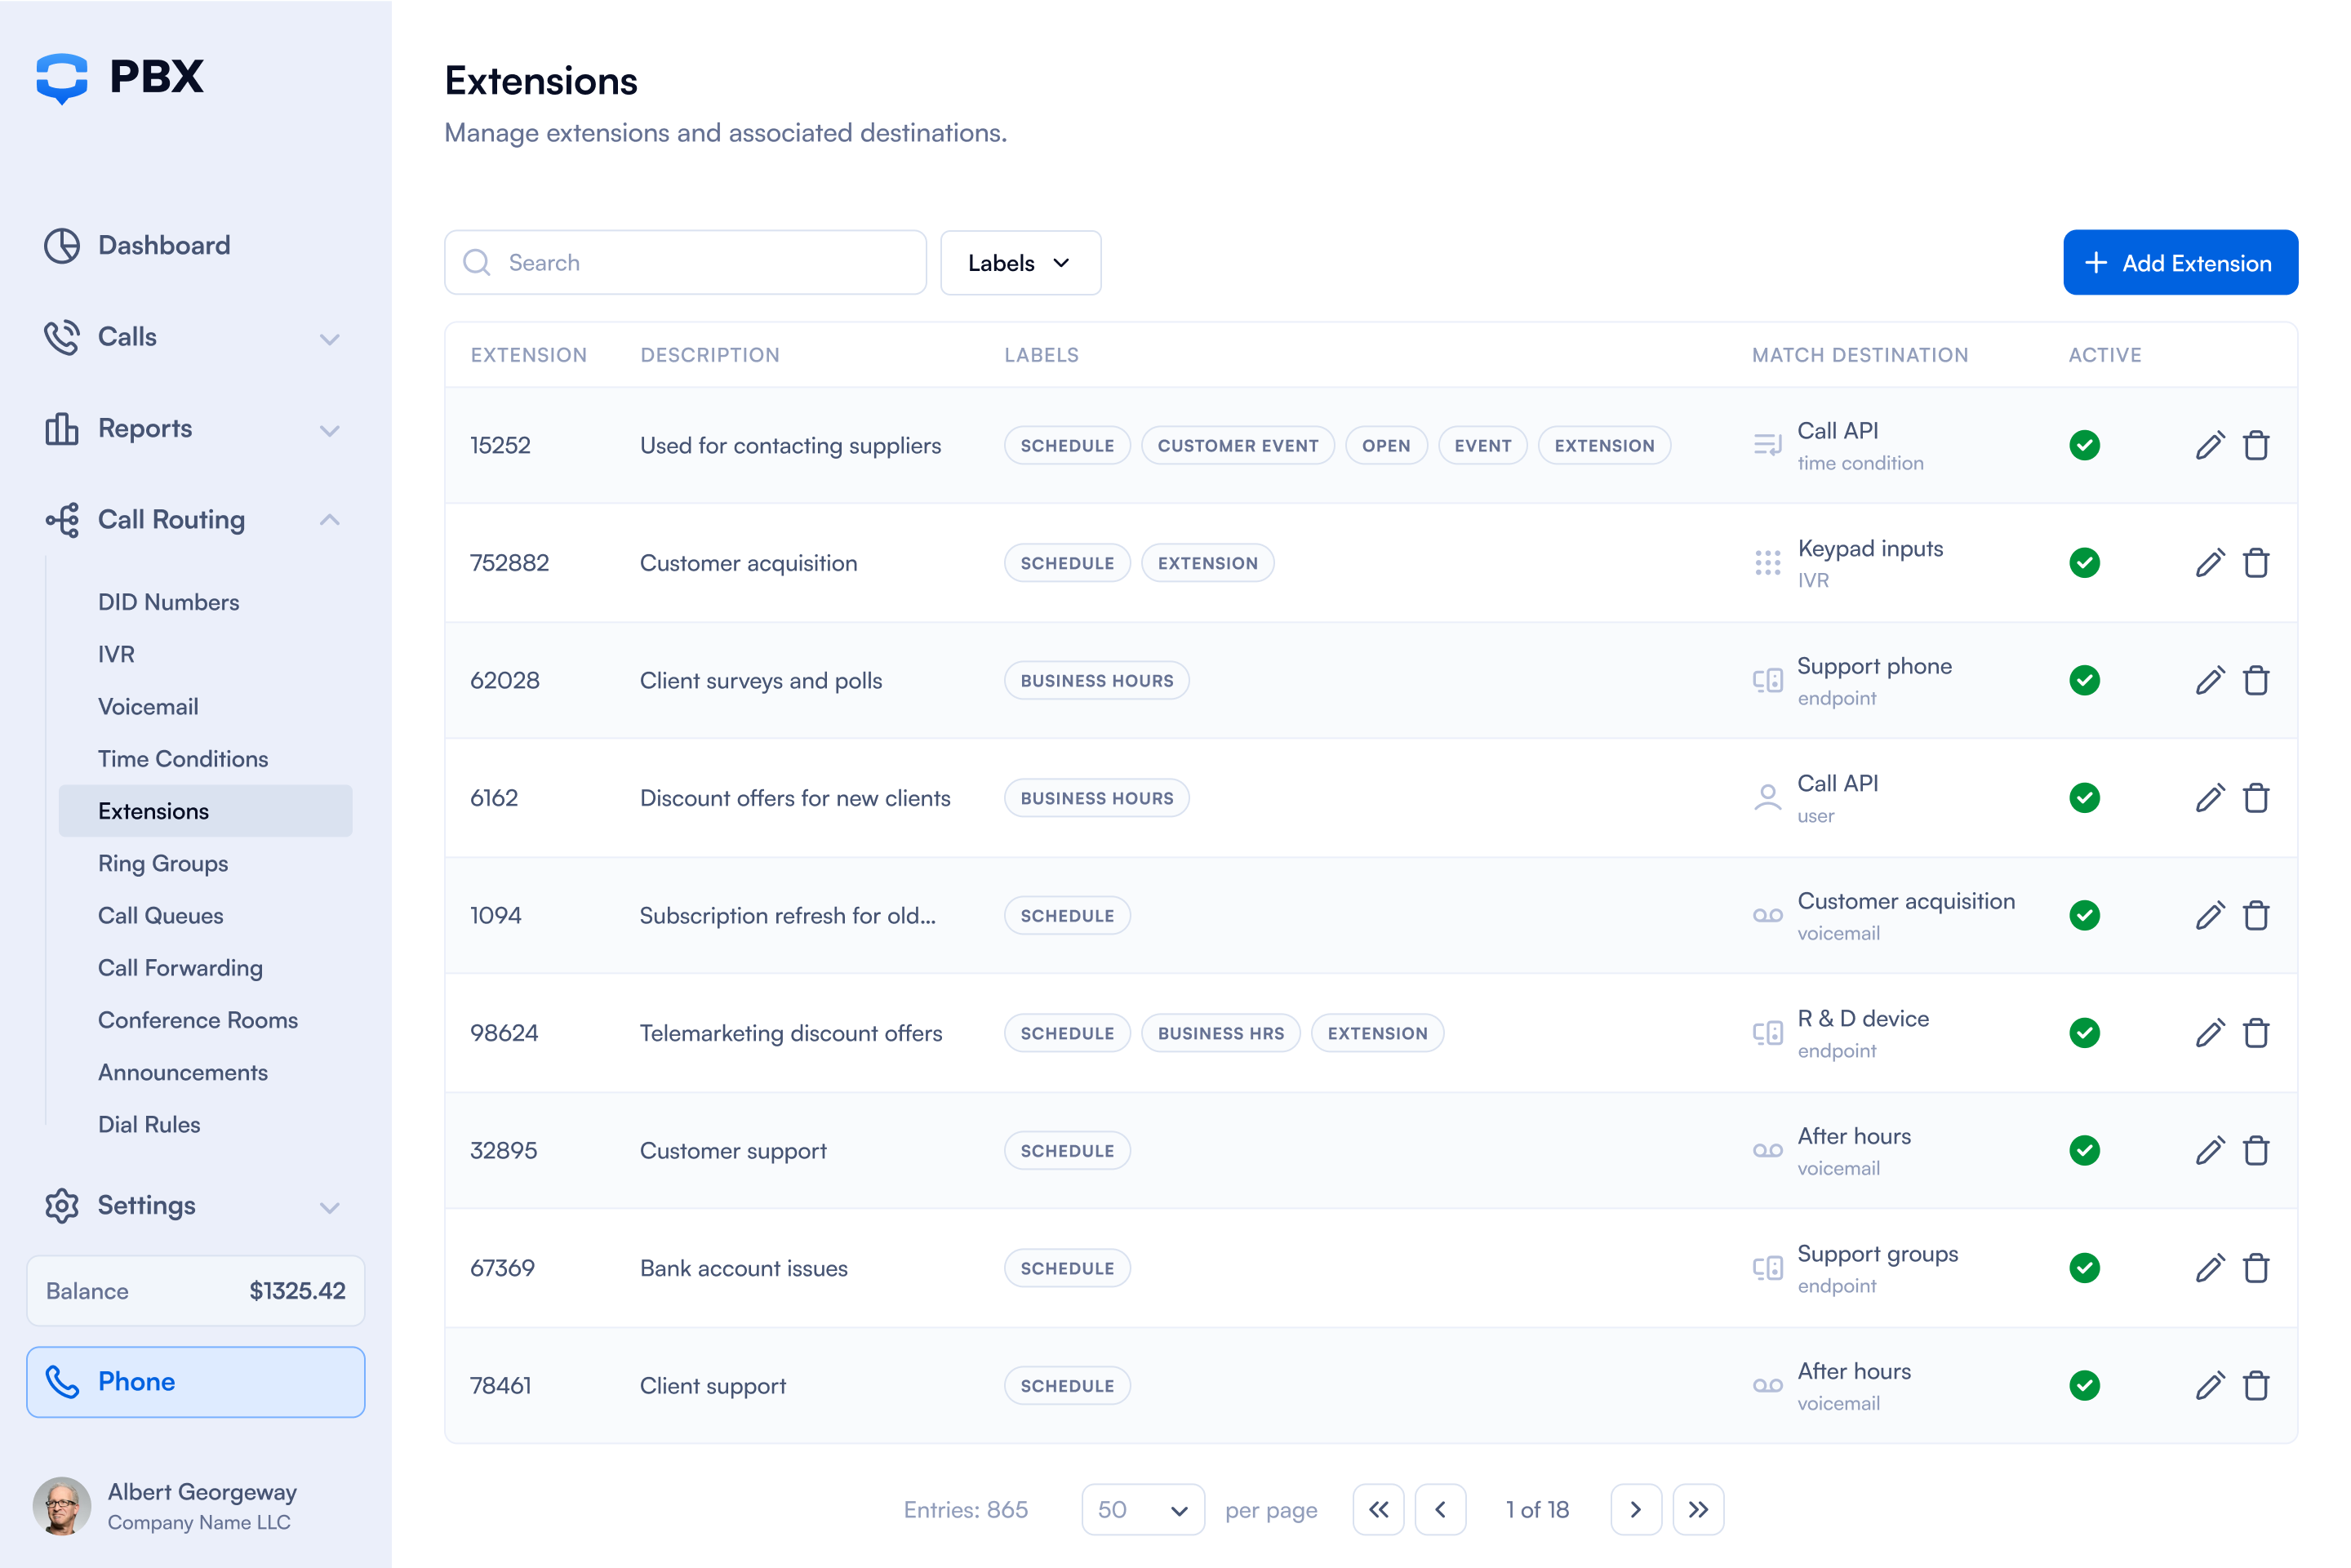Delete extension 752882 using trash icon
The image size is (2351, 1568).
pos(2256,563)
